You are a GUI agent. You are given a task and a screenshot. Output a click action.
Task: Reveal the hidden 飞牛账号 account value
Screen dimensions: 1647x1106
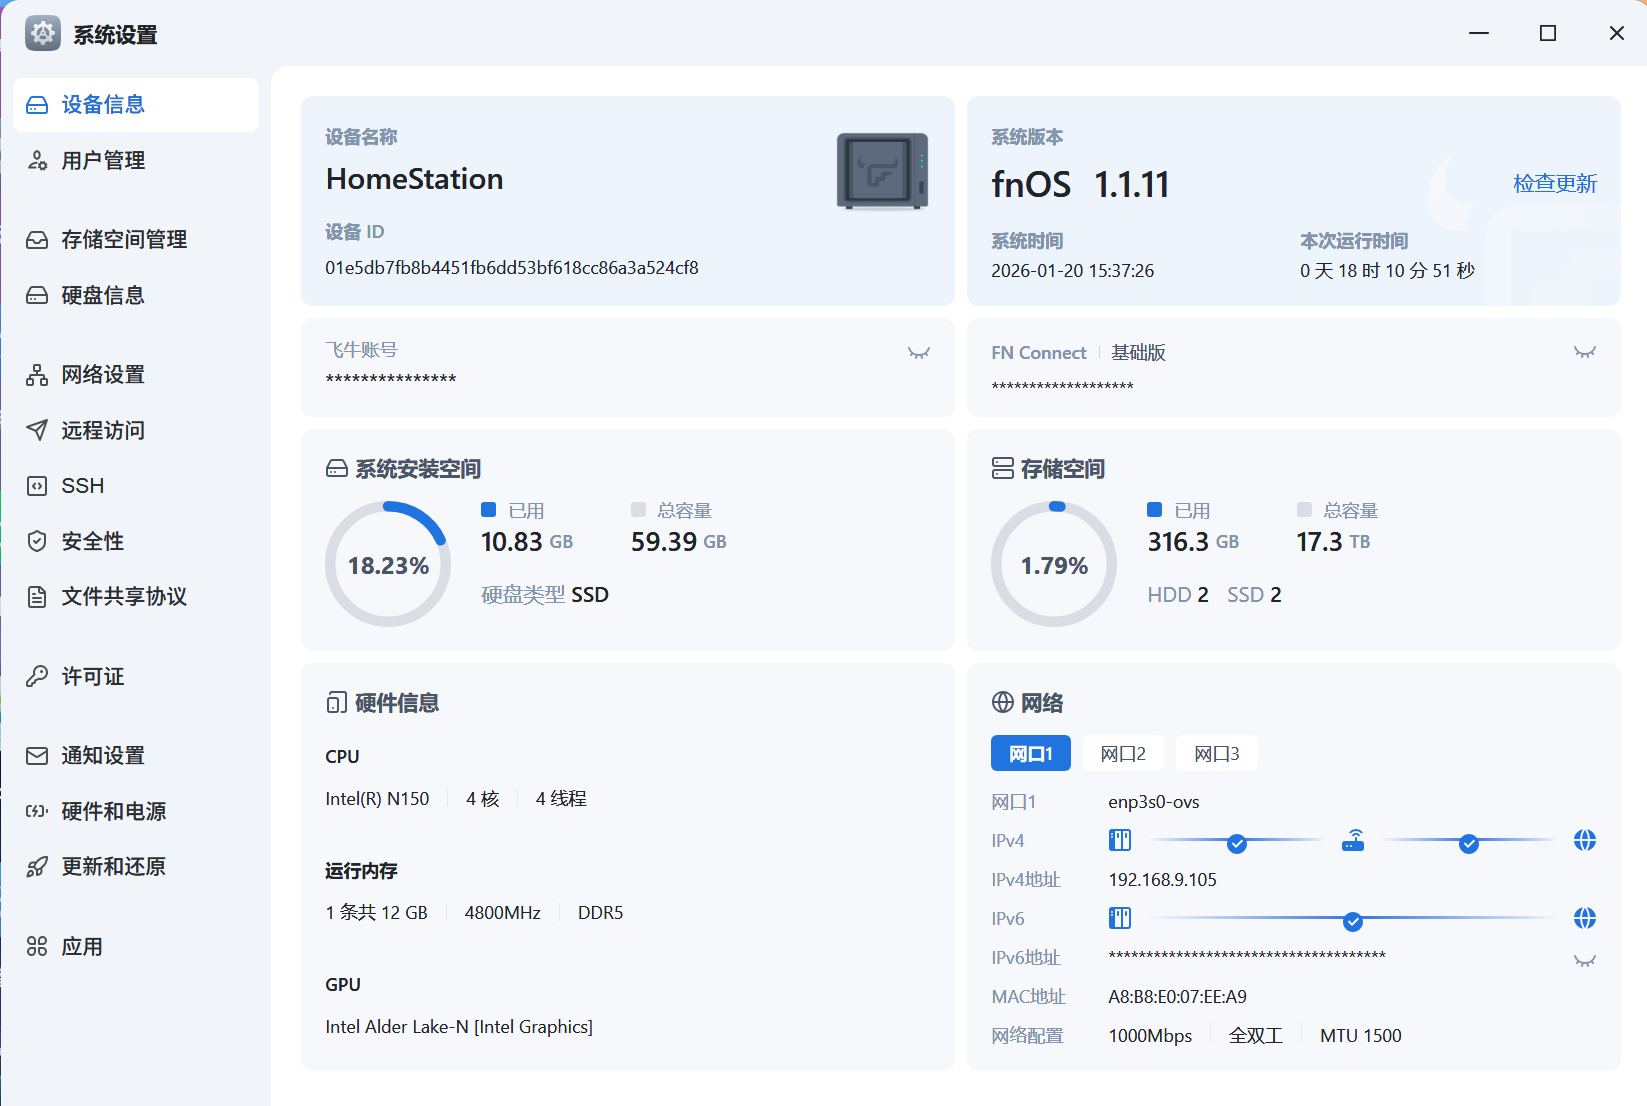(x=918, y=352)
